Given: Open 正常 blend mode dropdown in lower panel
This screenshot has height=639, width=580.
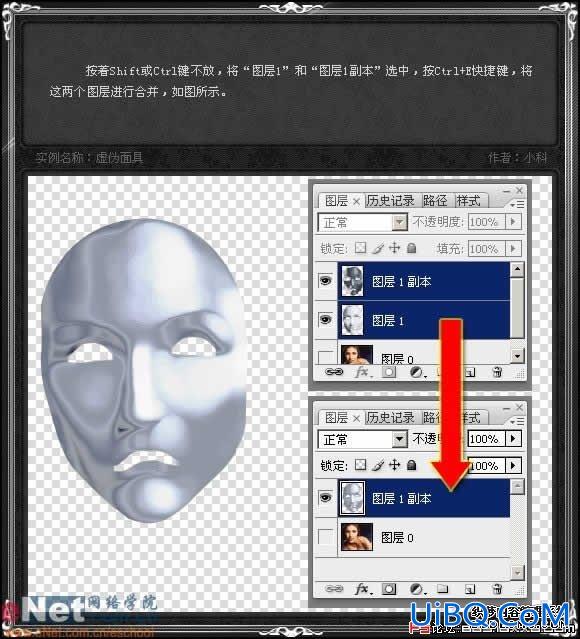Looking at the screenshot, I should pos(399,439).
